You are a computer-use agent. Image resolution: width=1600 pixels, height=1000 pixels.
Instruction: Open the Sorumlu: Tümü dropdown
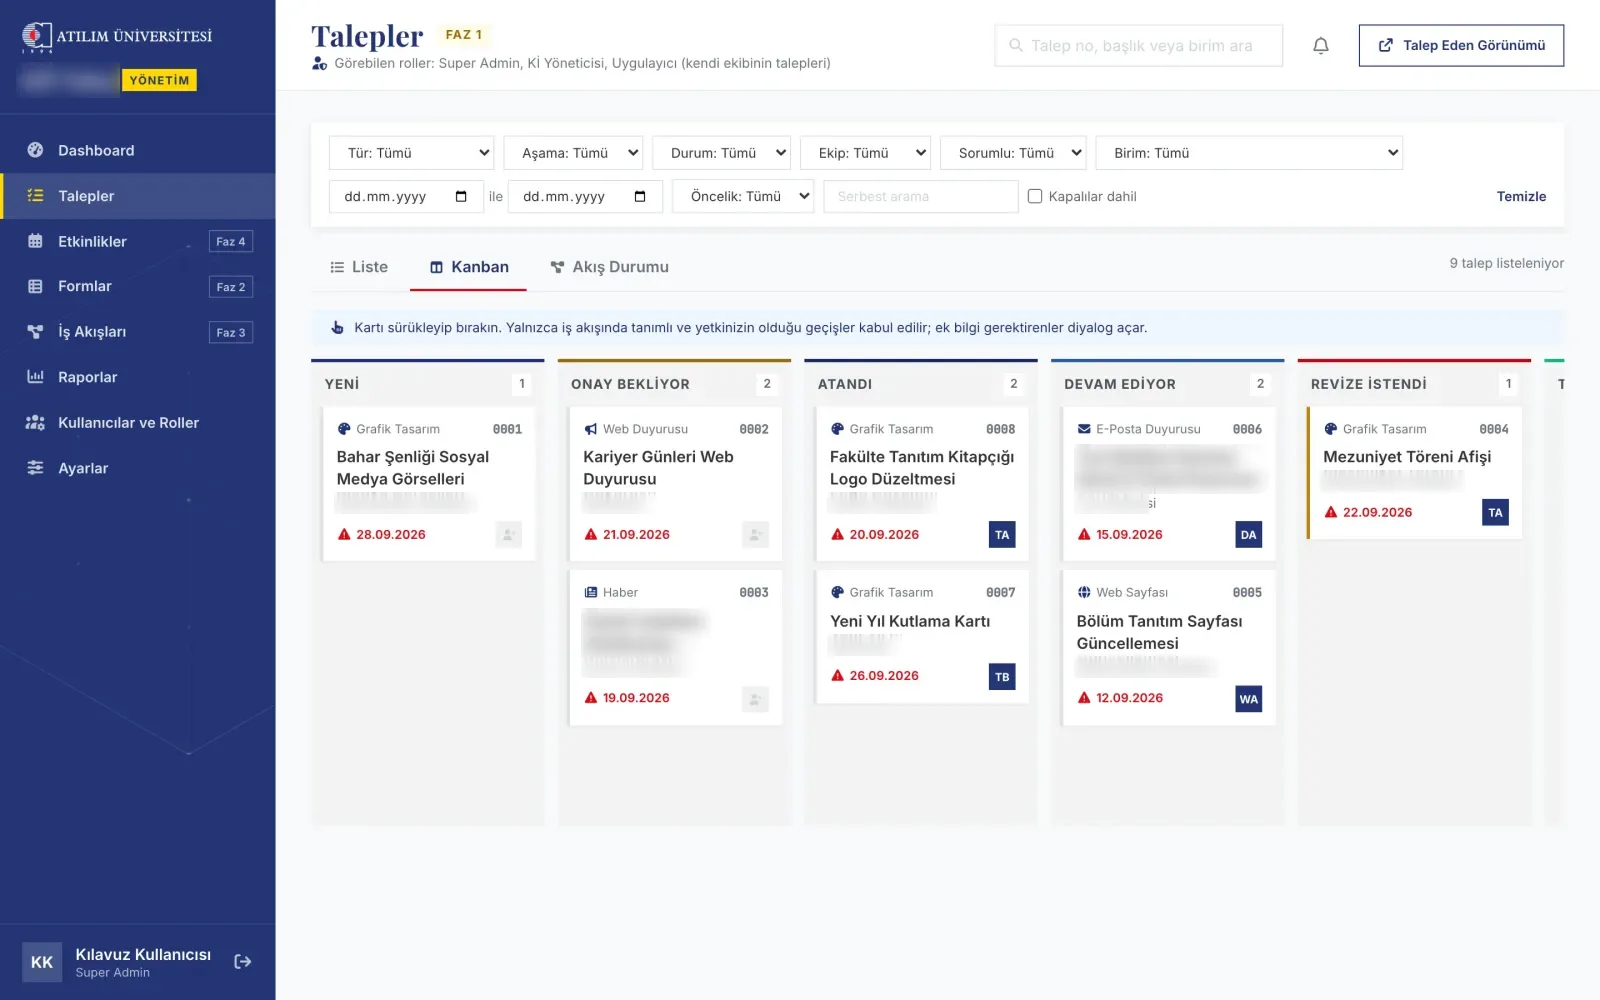click(1013, 153)
